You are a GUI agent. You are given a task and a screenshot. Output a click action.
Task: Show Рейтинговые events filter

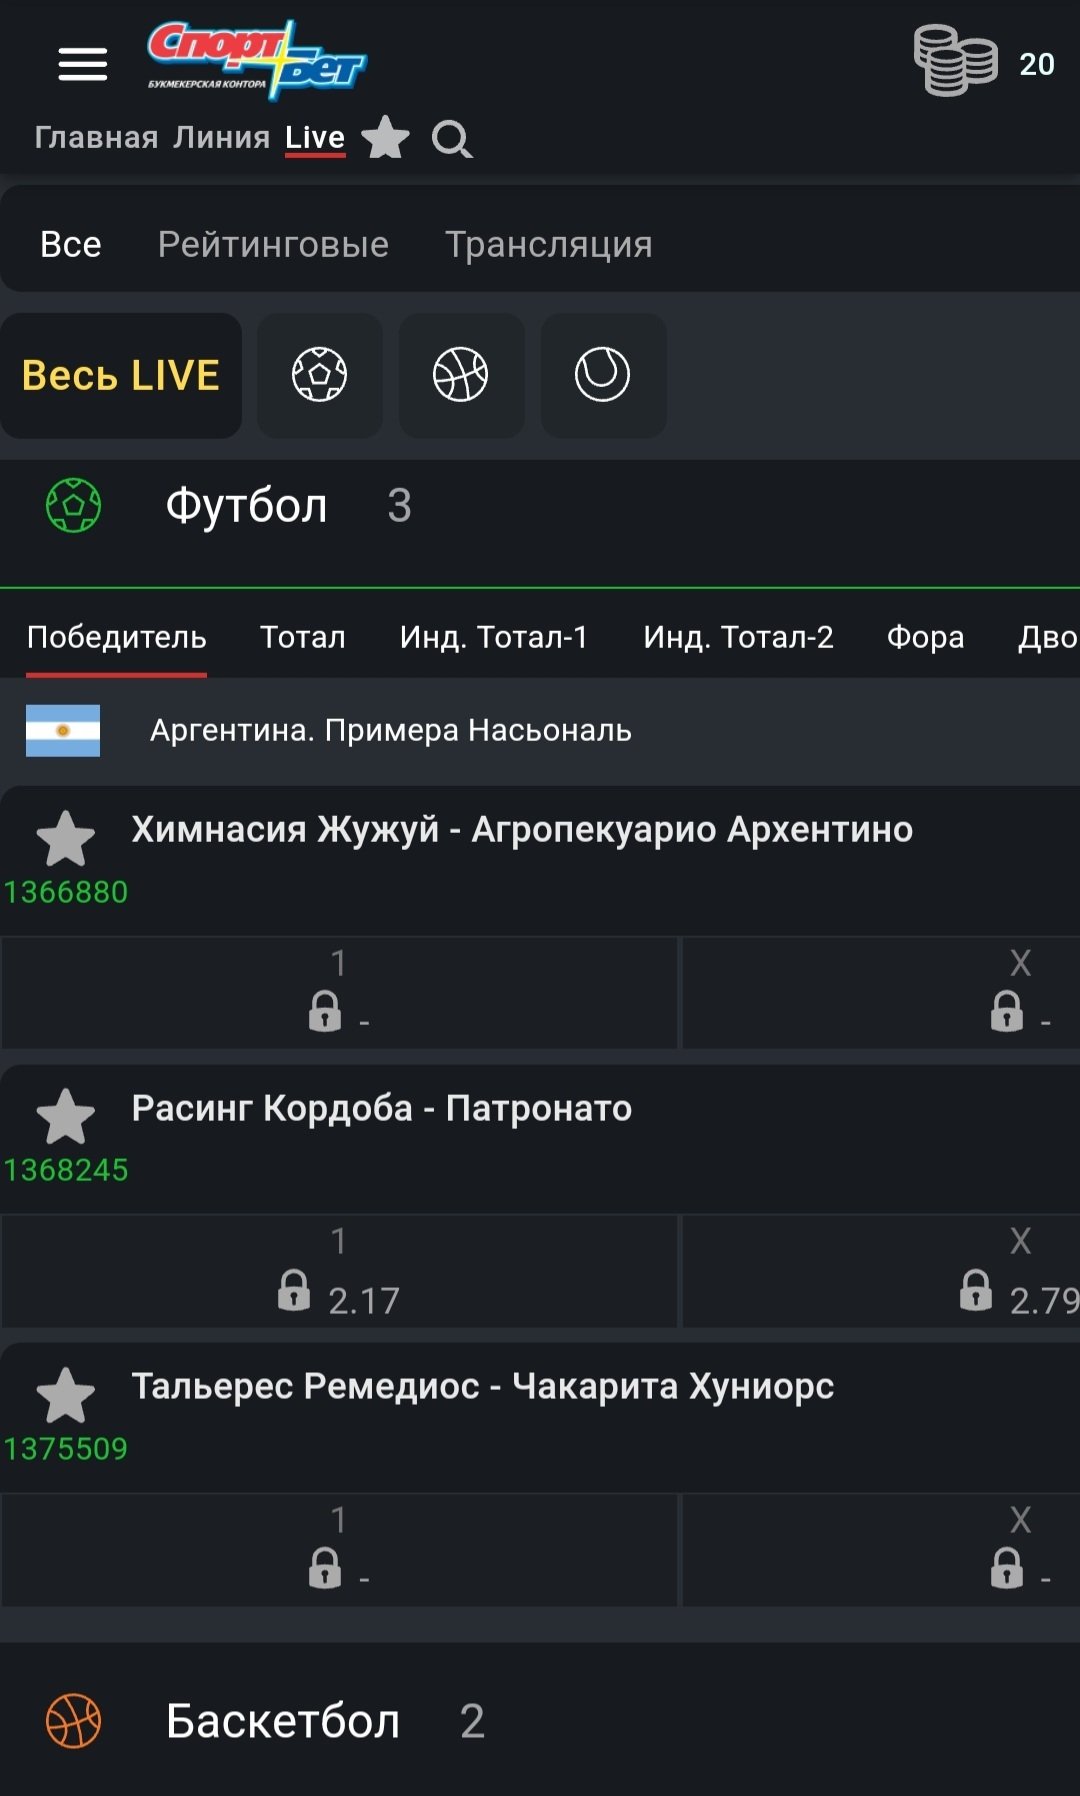point(273,244)
